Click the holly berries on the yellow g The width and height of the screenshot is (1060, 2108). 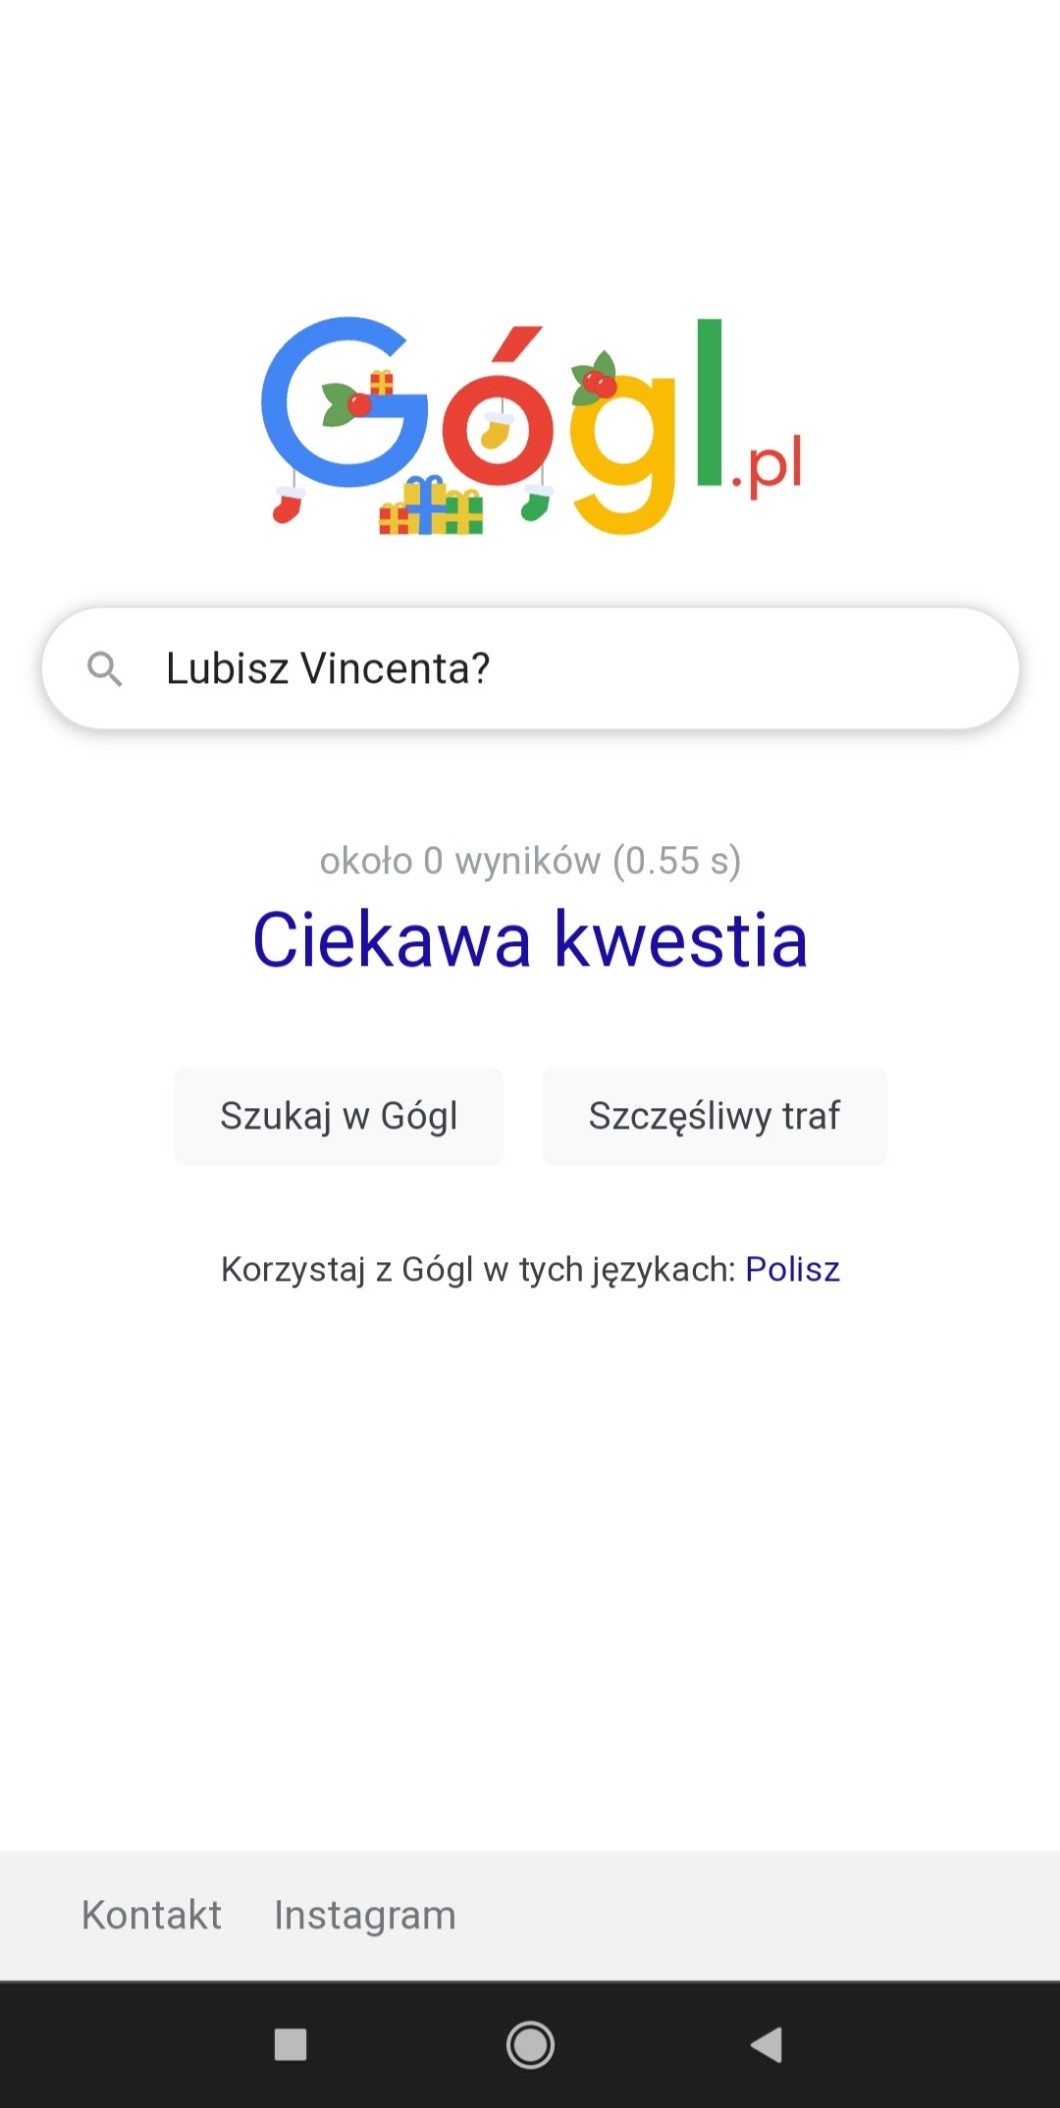click(596, 378)
